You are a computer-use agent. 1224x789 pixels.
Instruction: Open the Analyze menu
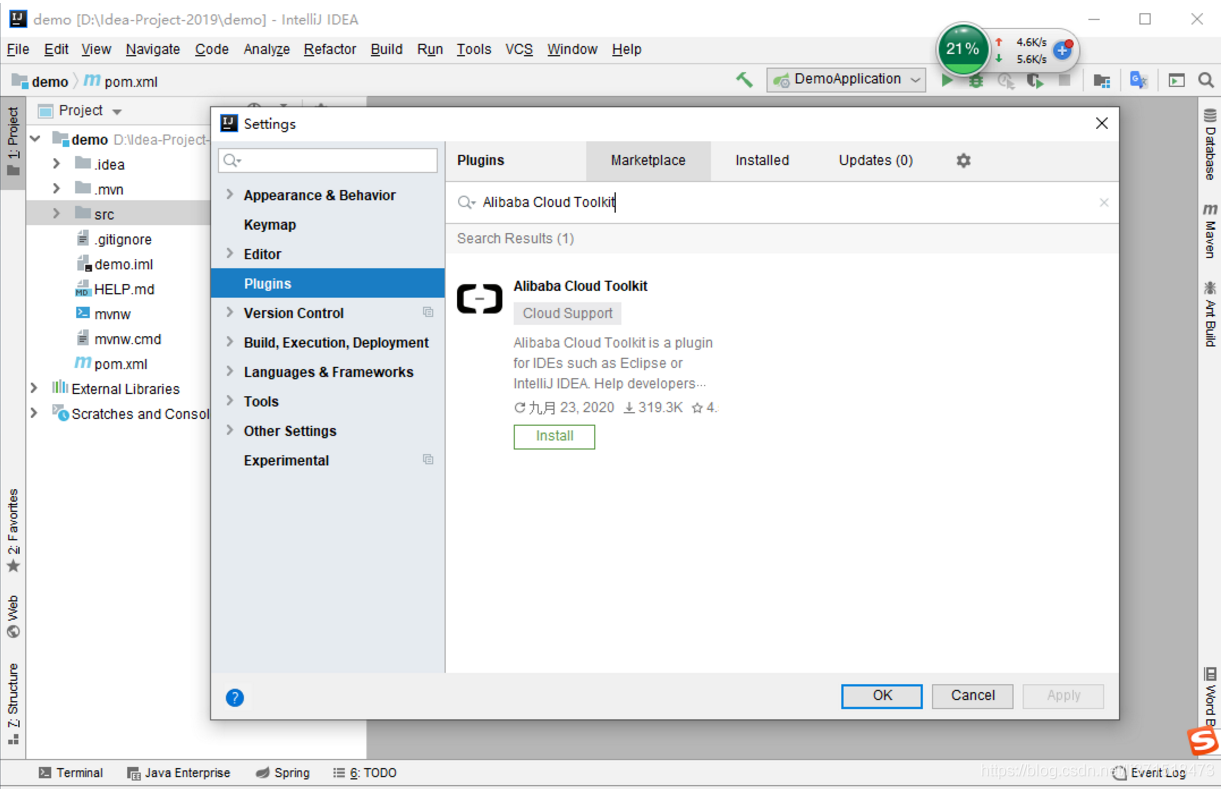click(267, 49)
